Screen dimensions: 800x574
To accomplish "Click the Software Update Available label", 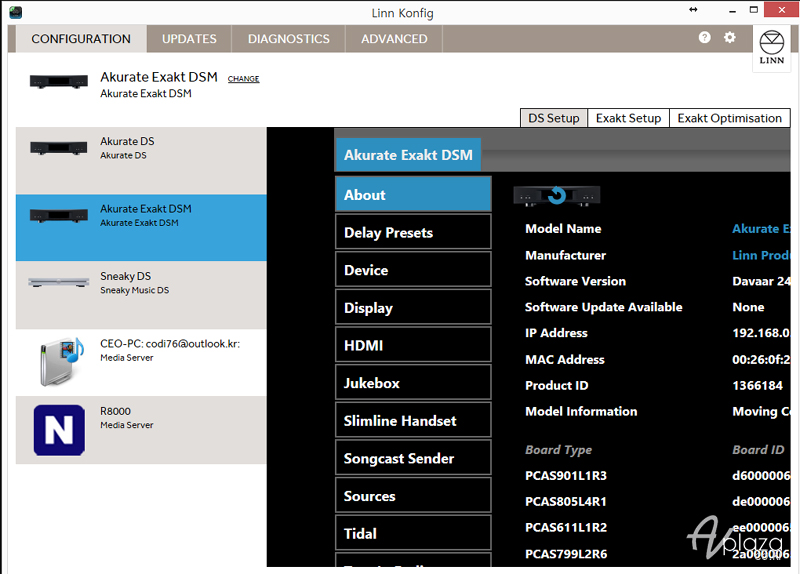I will click(x=604, y=307).
